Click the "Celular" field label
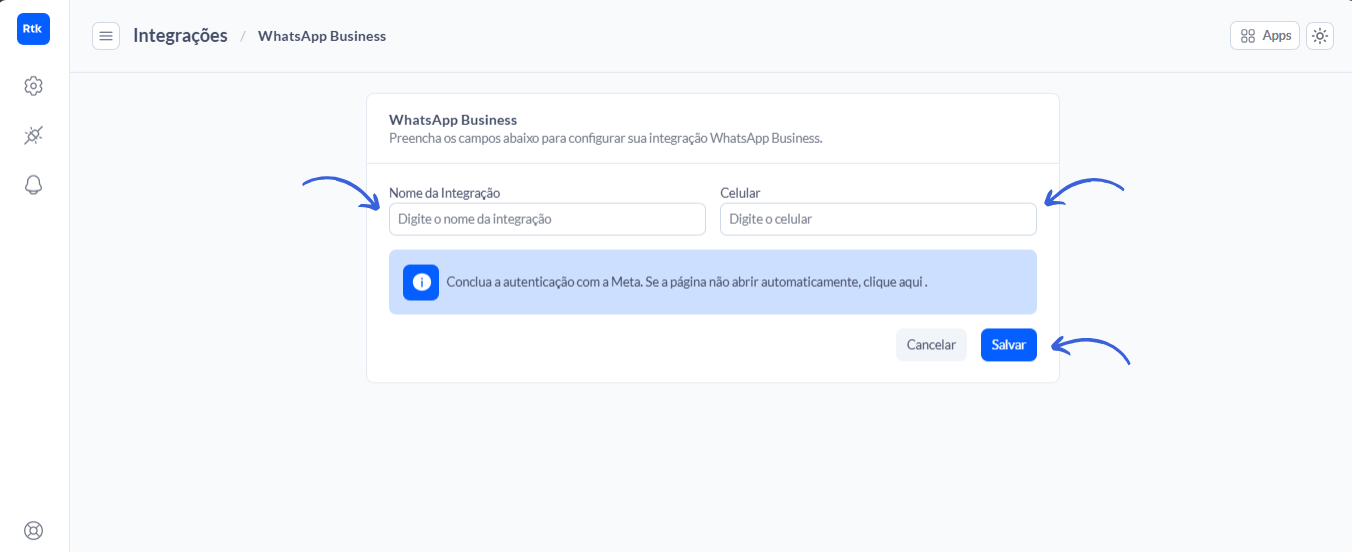The image size is (1352, 552). (740, 192)
